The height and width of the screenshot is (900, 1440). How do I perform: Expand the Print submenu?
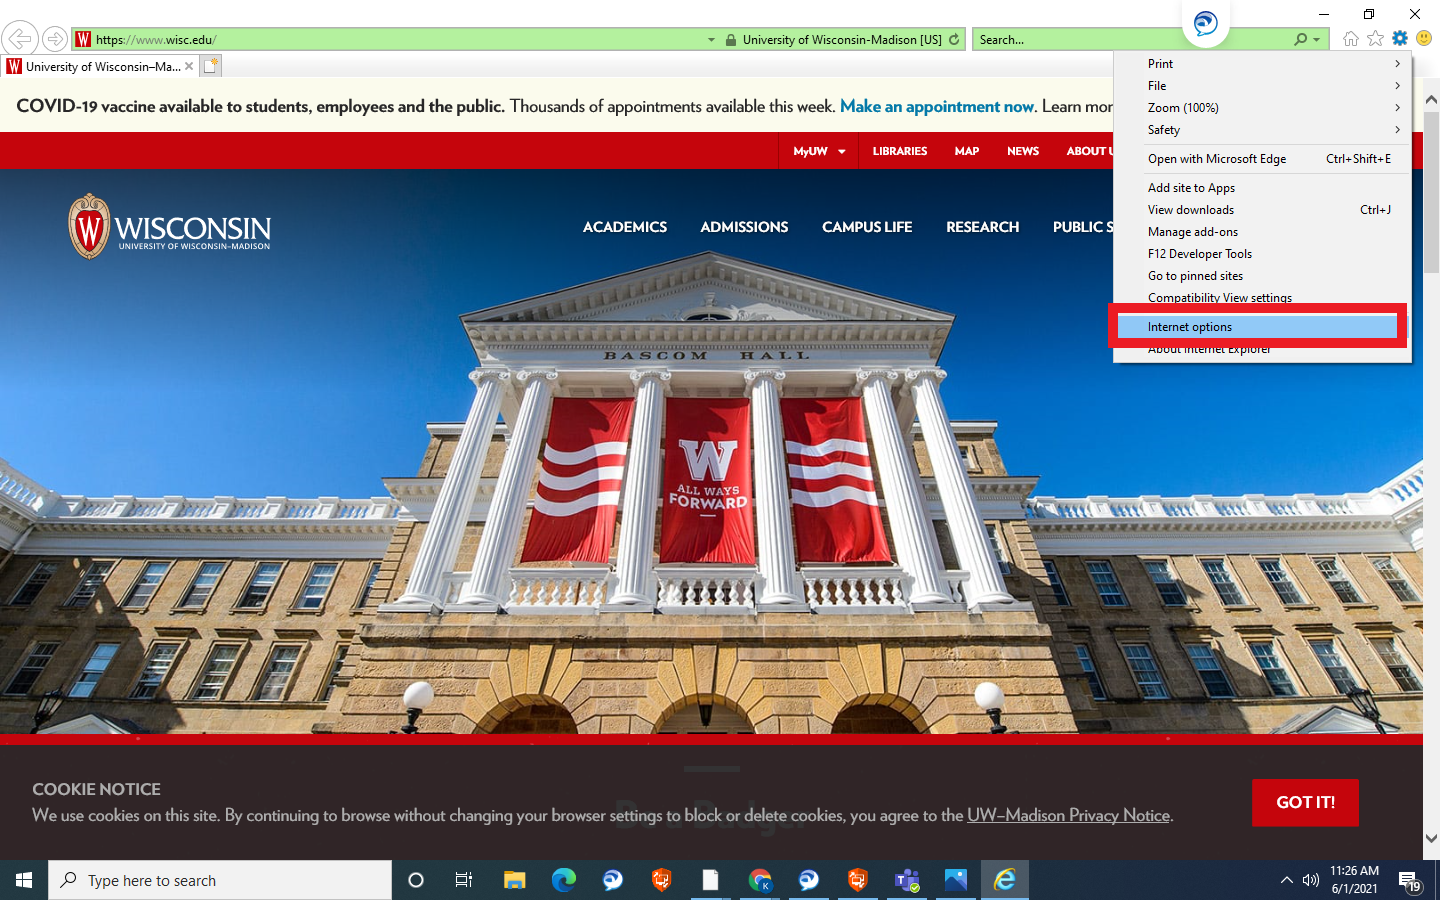[x=1263, y=64]
